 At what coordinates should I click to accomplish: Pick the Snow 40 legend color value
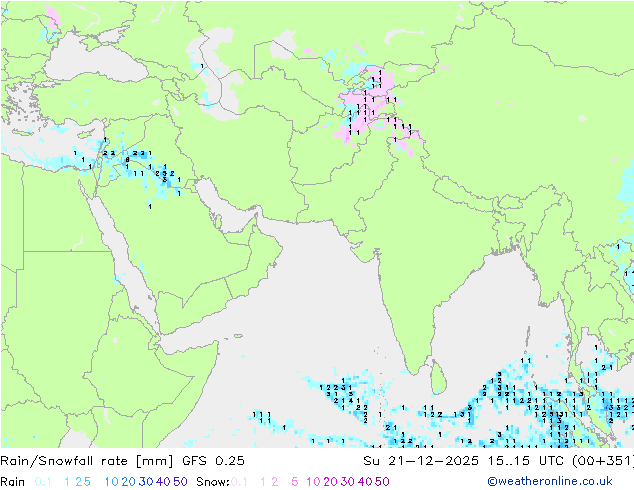pyautogui.click(x=365, y=482)
